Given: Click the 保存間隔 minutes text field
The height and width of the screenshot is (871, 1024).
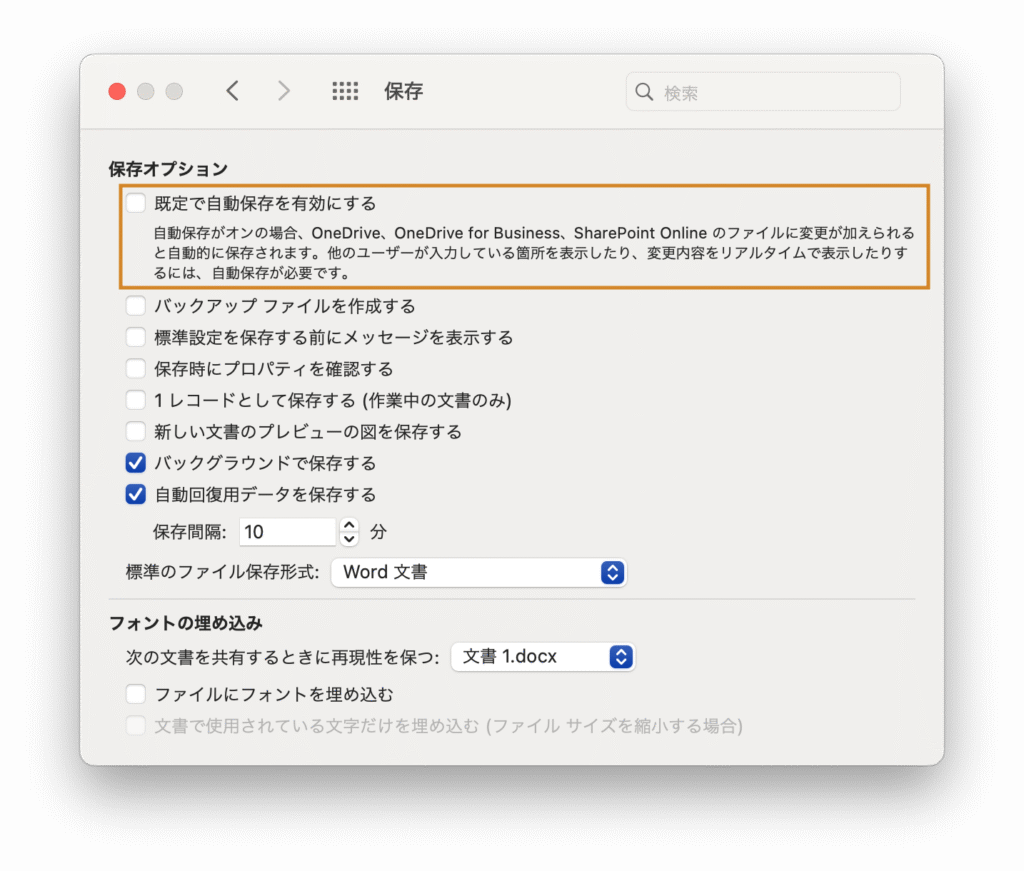Looking at the screenshot, I should point(287,532).
